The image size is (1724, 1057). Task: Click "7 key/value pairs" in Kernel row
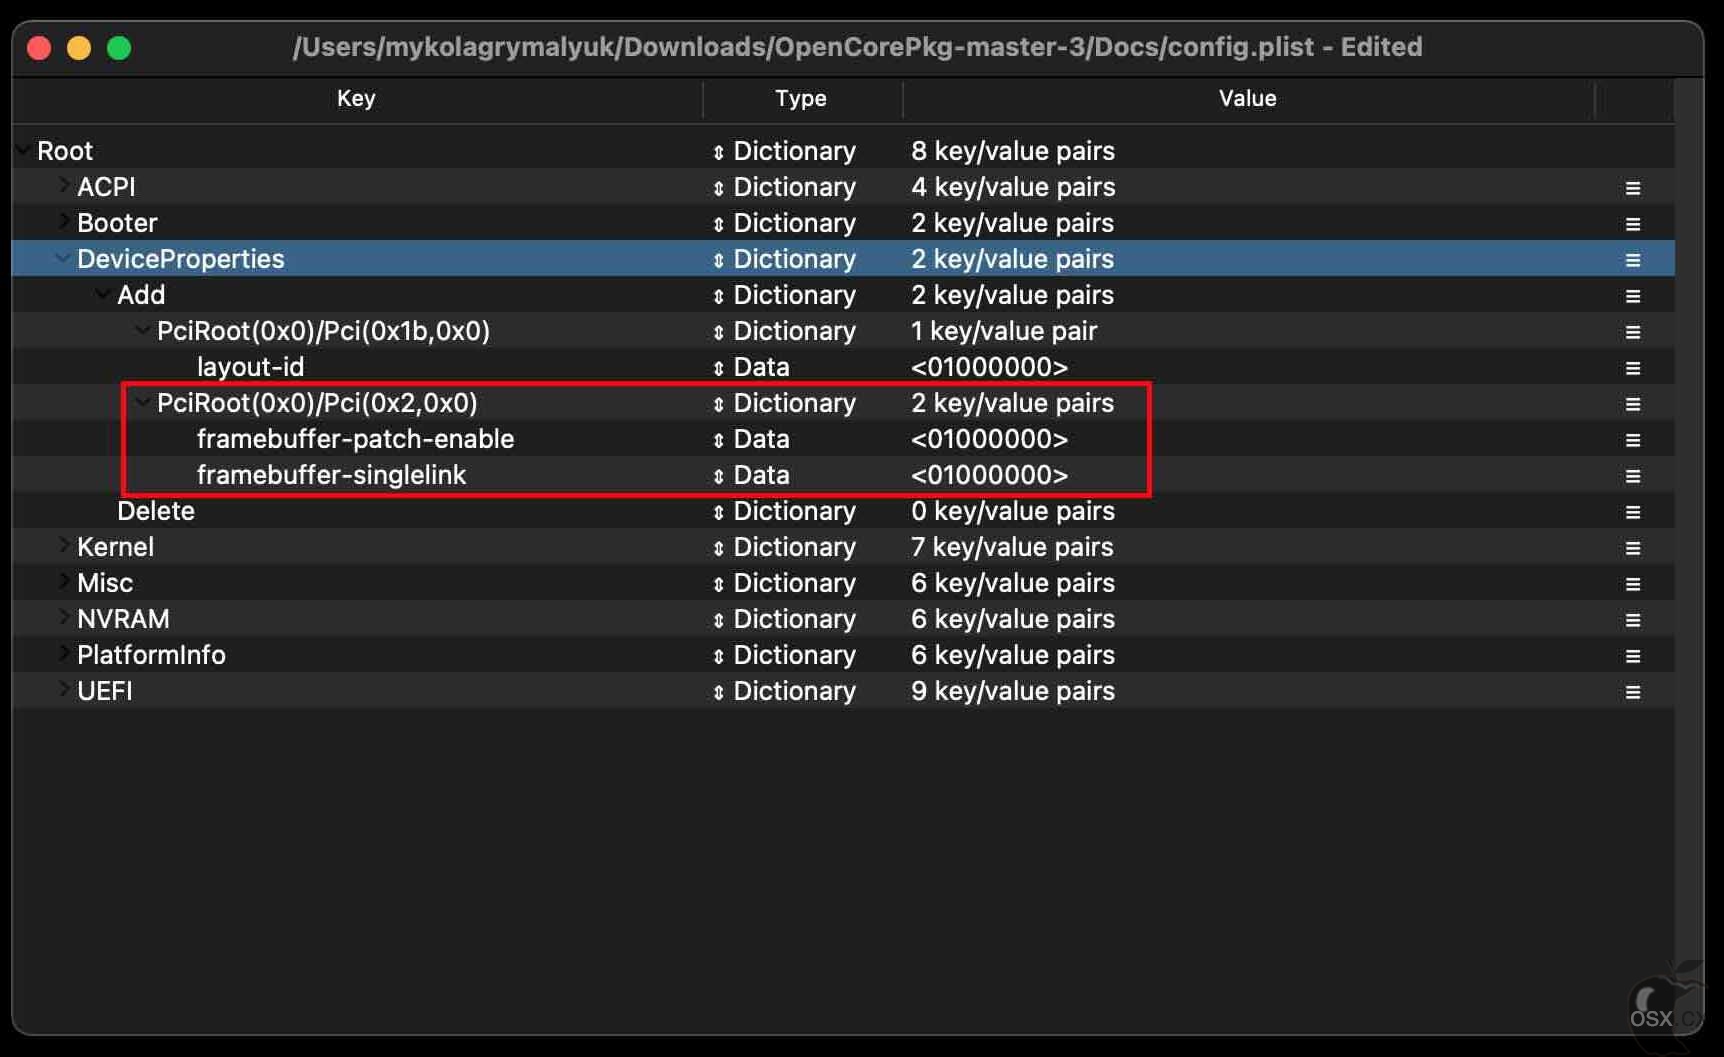(1012, 547)
